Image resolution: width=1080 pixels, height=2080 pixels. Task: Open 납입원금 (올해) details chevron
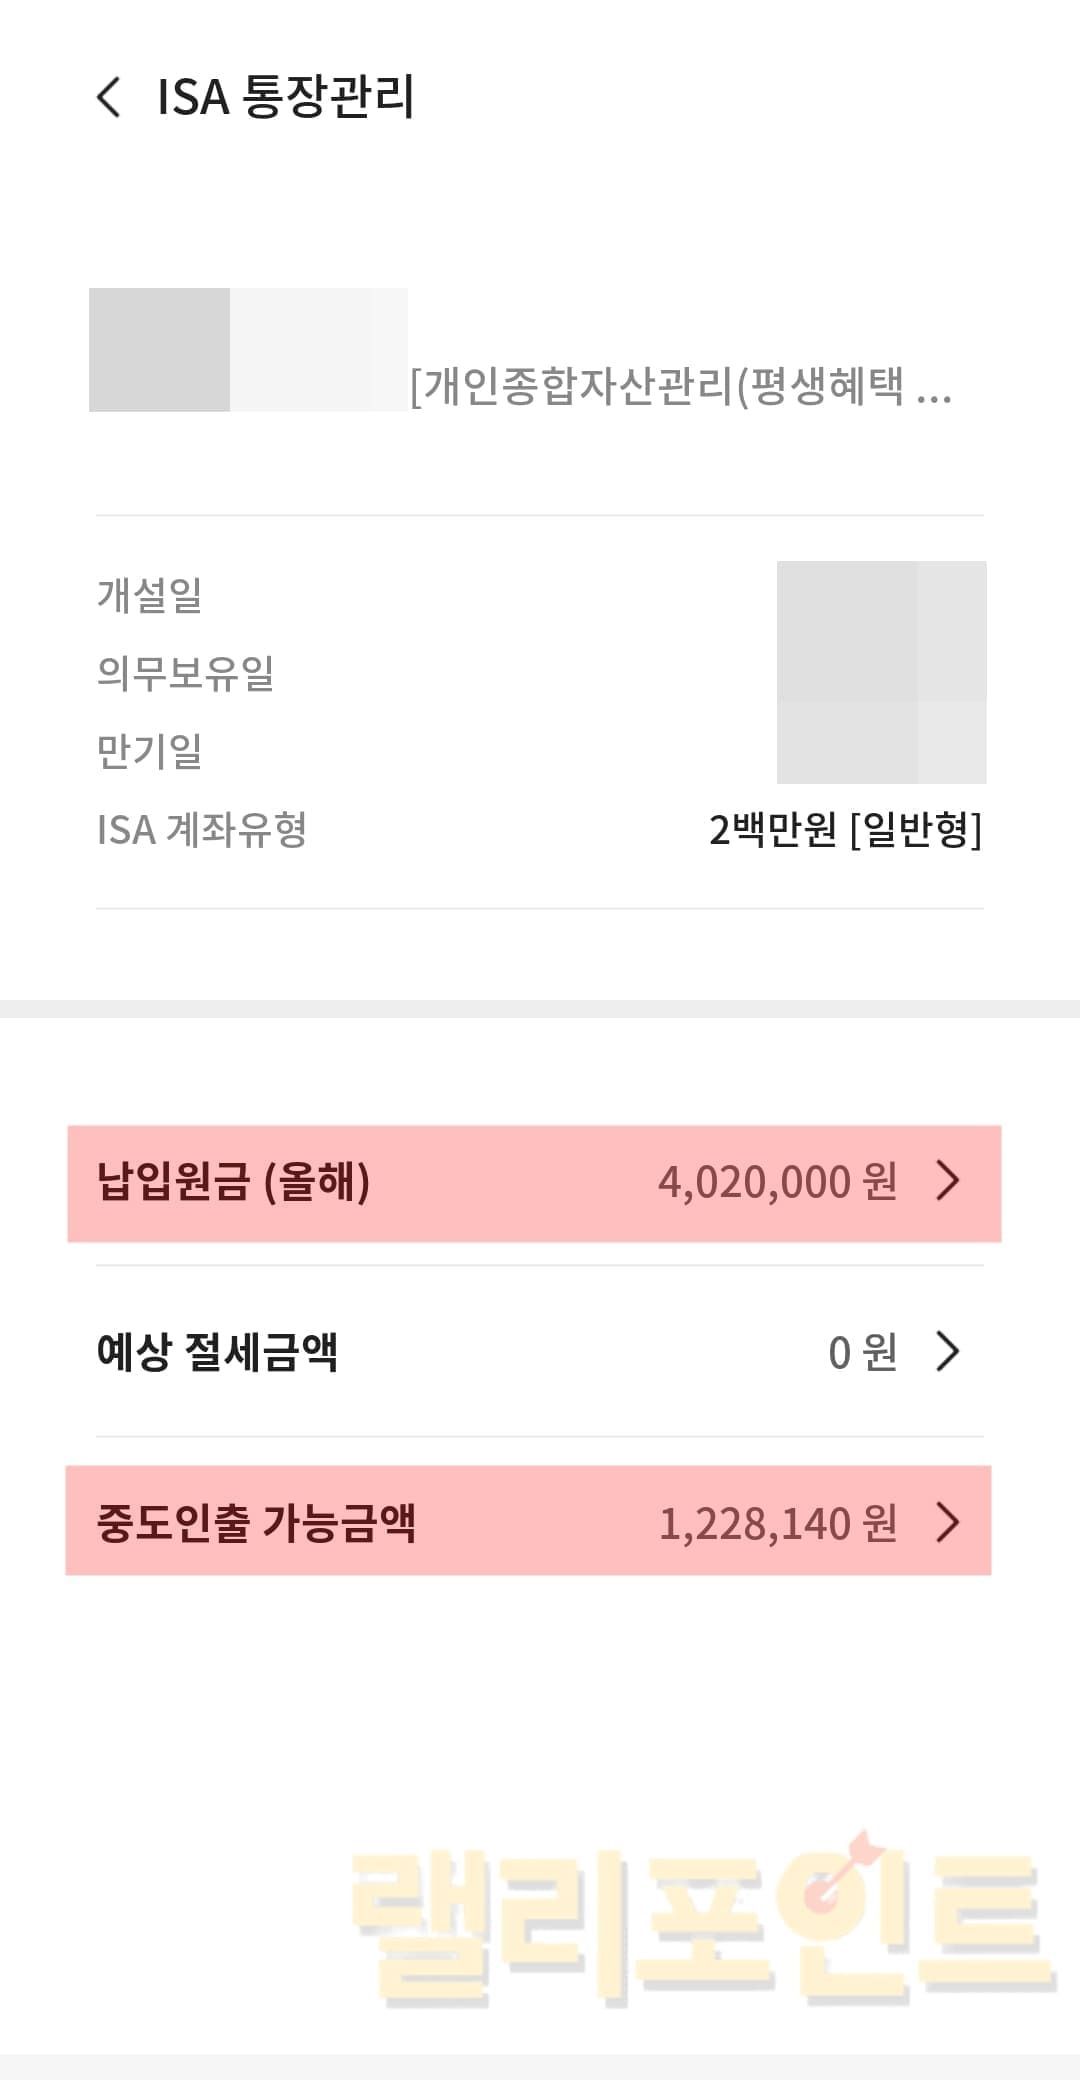click(947, 1181)
